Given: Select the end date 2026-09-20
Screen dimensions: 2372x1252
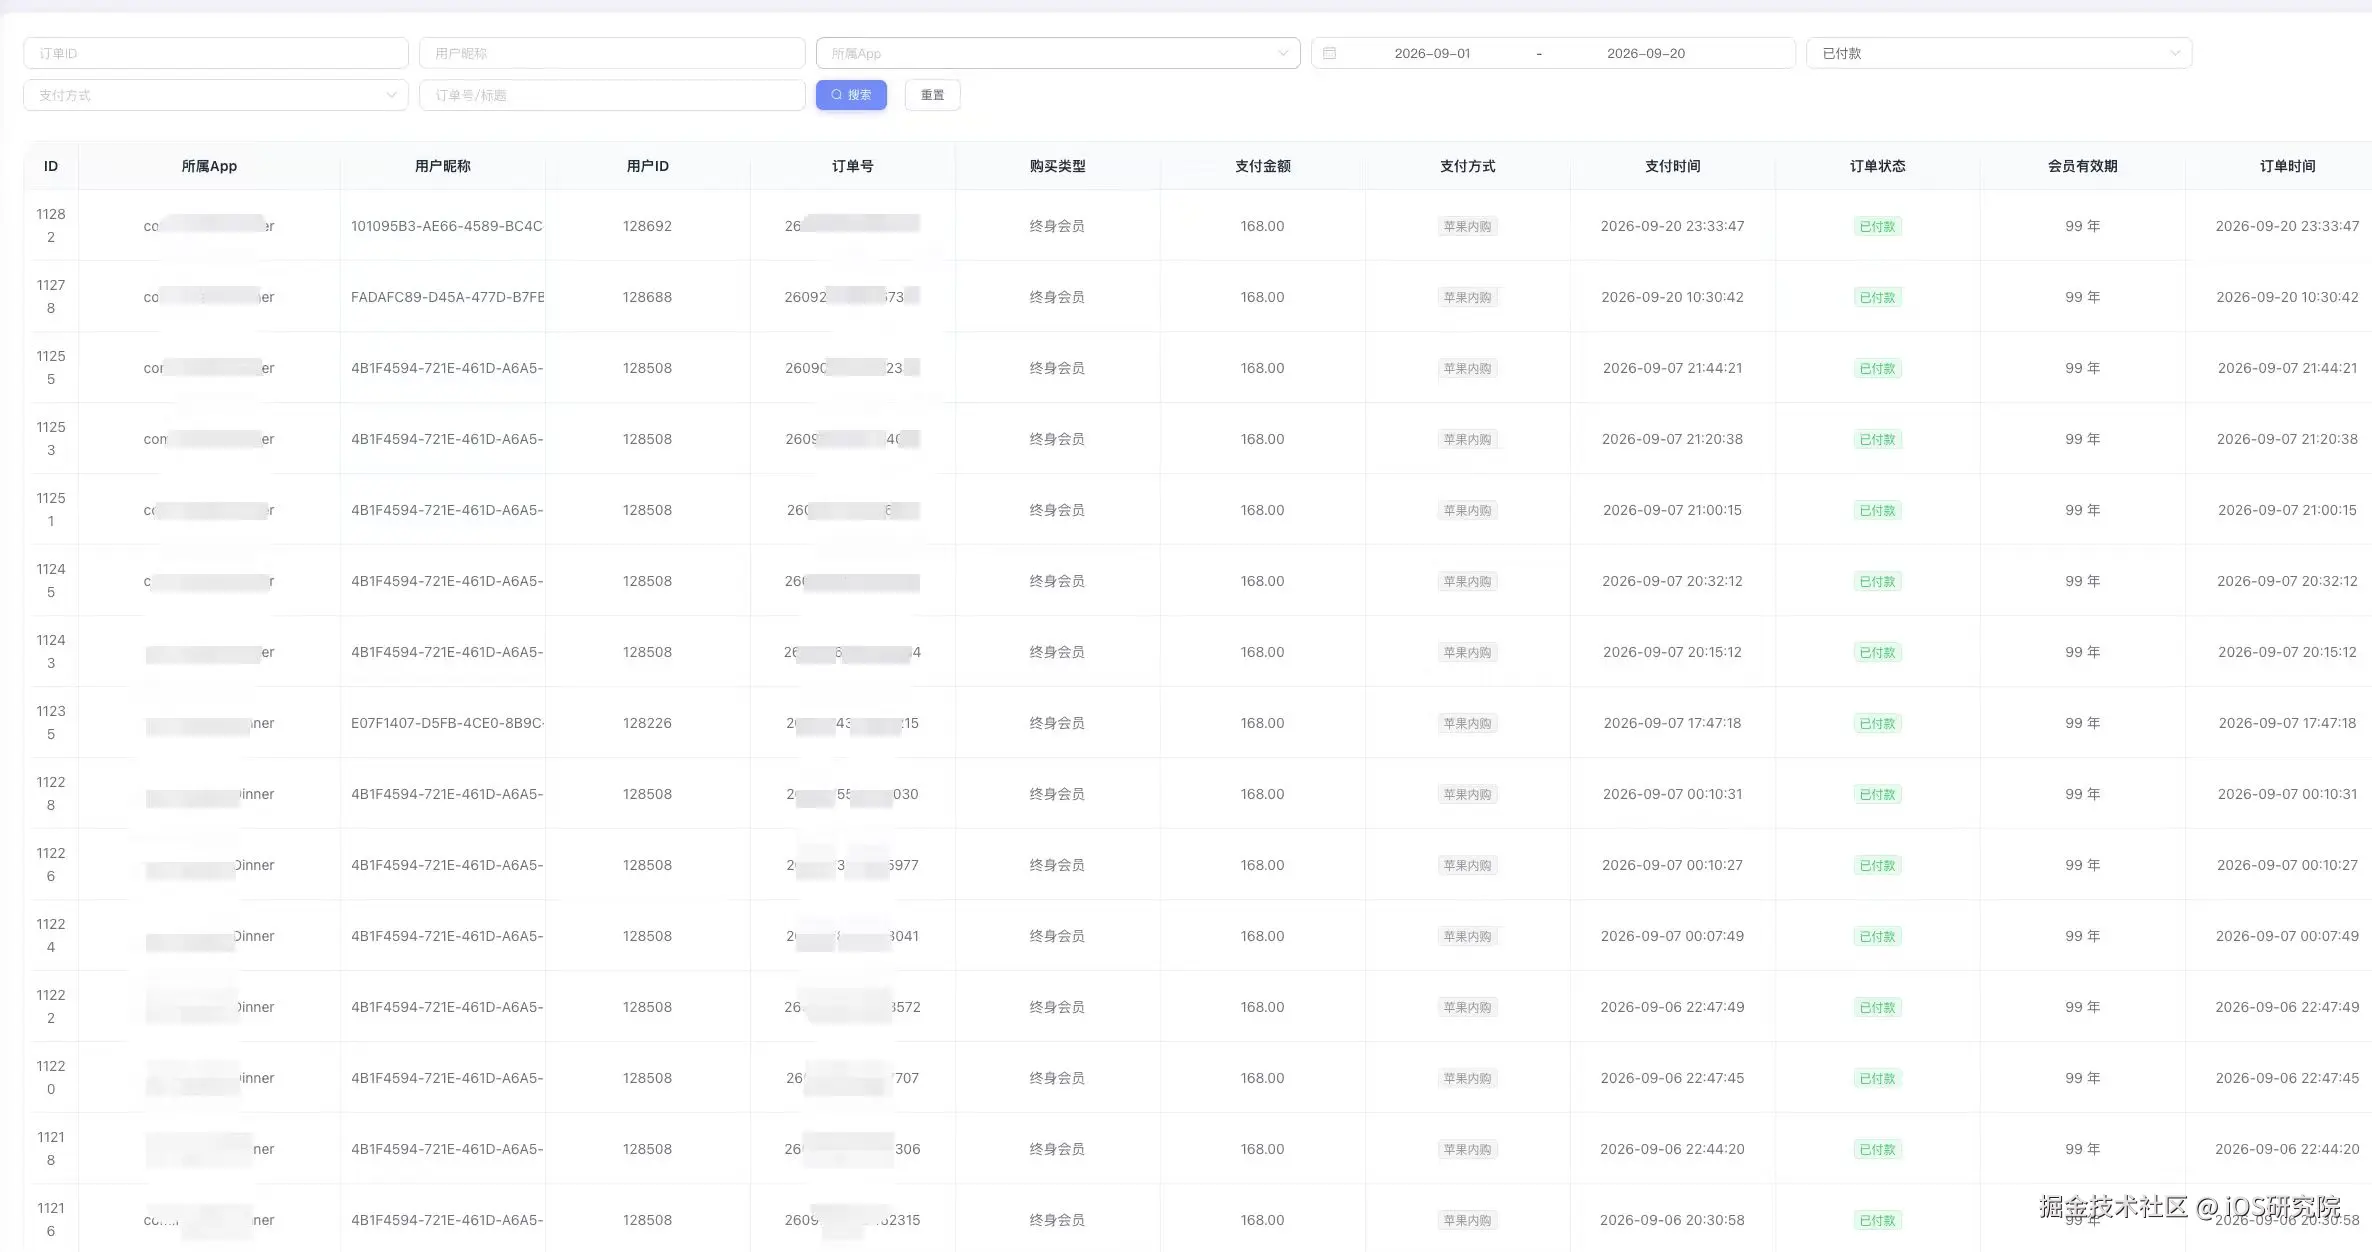Looking at the screenshot, I should (x=1646, y=53).
